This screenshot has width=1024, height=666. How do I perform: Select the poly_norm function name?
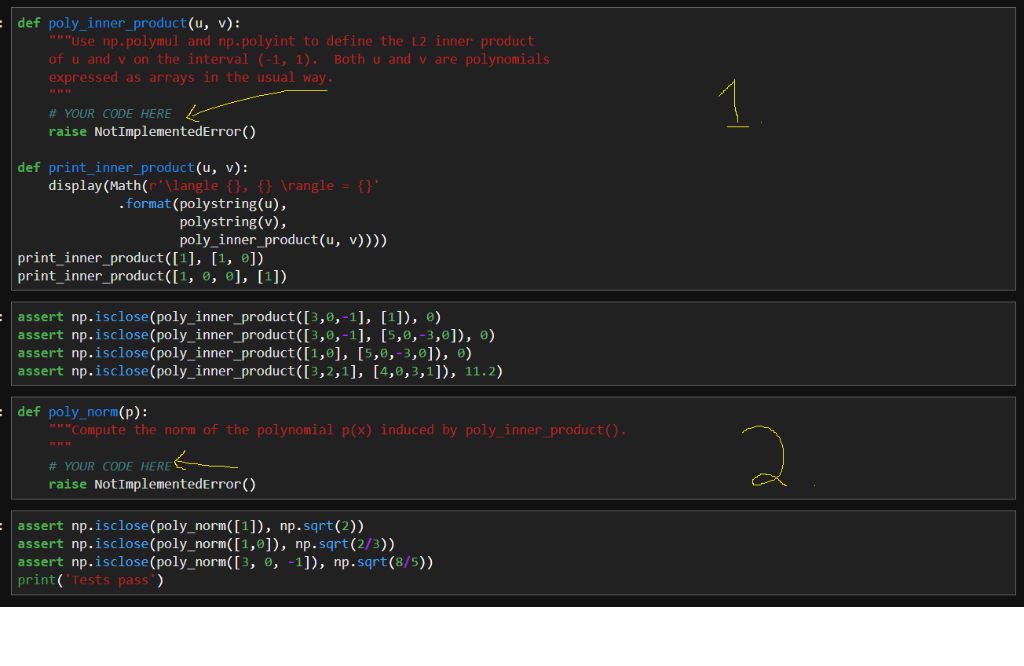83,411
